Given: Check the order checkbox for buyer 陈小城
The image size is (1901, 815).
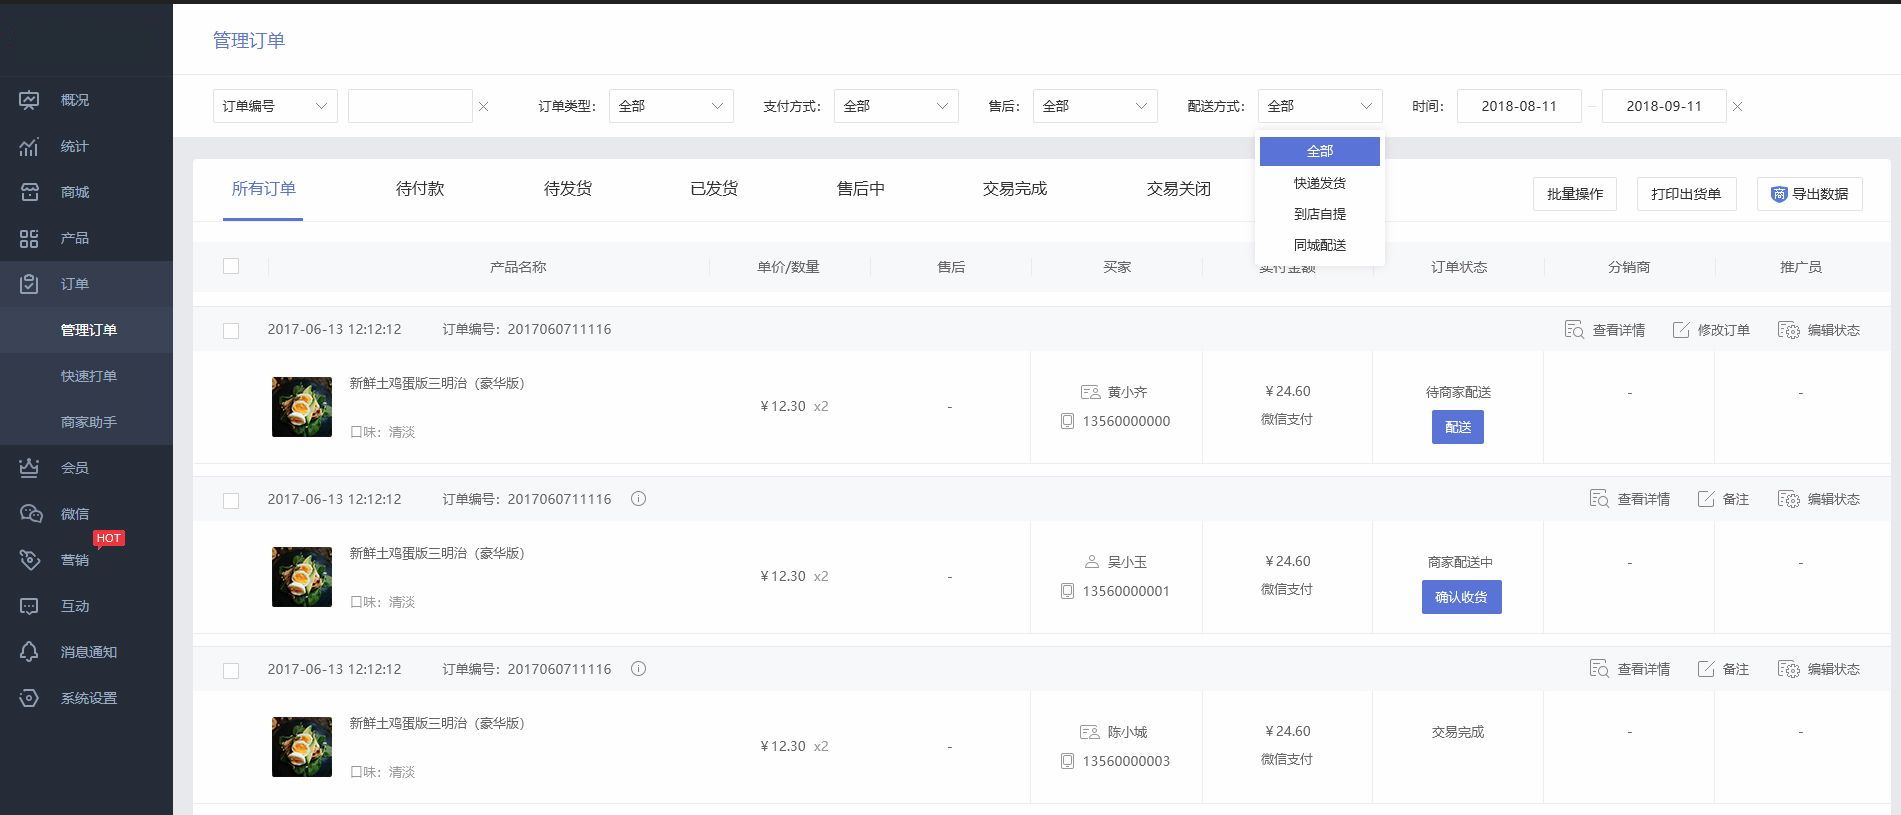Looking at the screenshot, I should 231,670.
